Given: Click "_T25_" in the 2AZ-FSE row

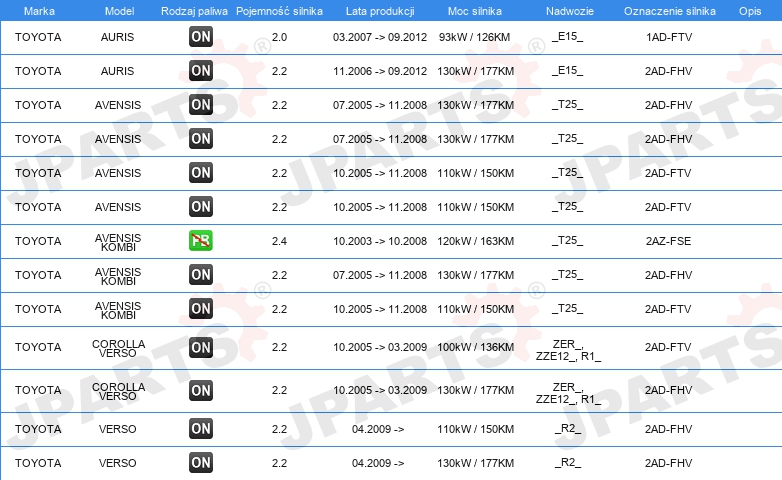Looking at the screenshot, I should (x=568, y=240).
